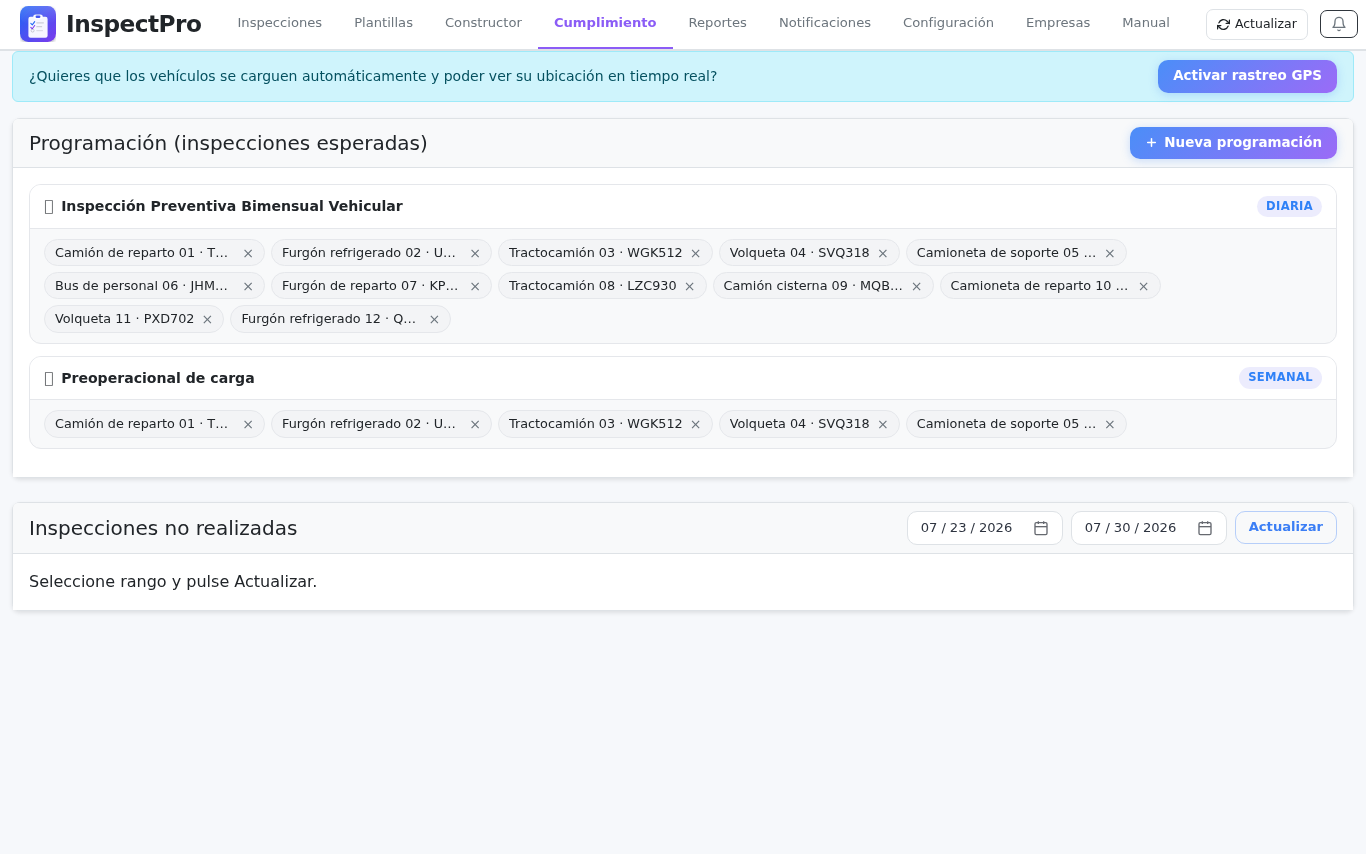Click the Inspecciones no realizadas heading

click(x=163, y=528)
